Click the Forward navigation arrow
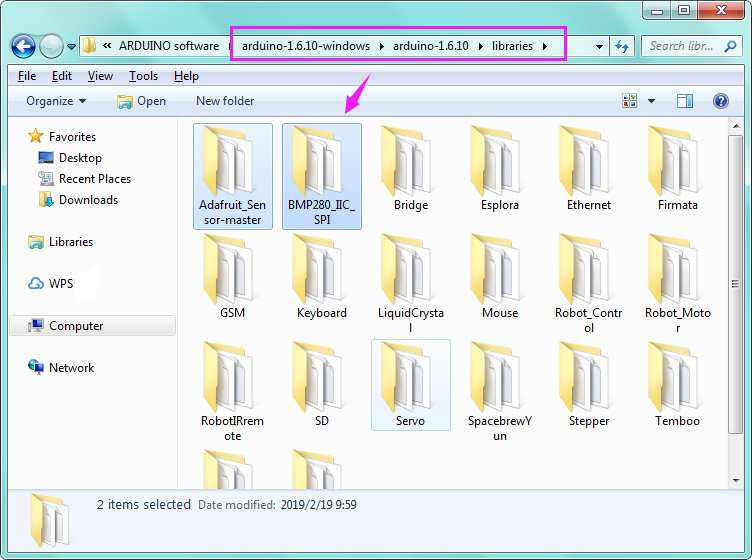Screen dimensions: 752x560 [51, 47]
